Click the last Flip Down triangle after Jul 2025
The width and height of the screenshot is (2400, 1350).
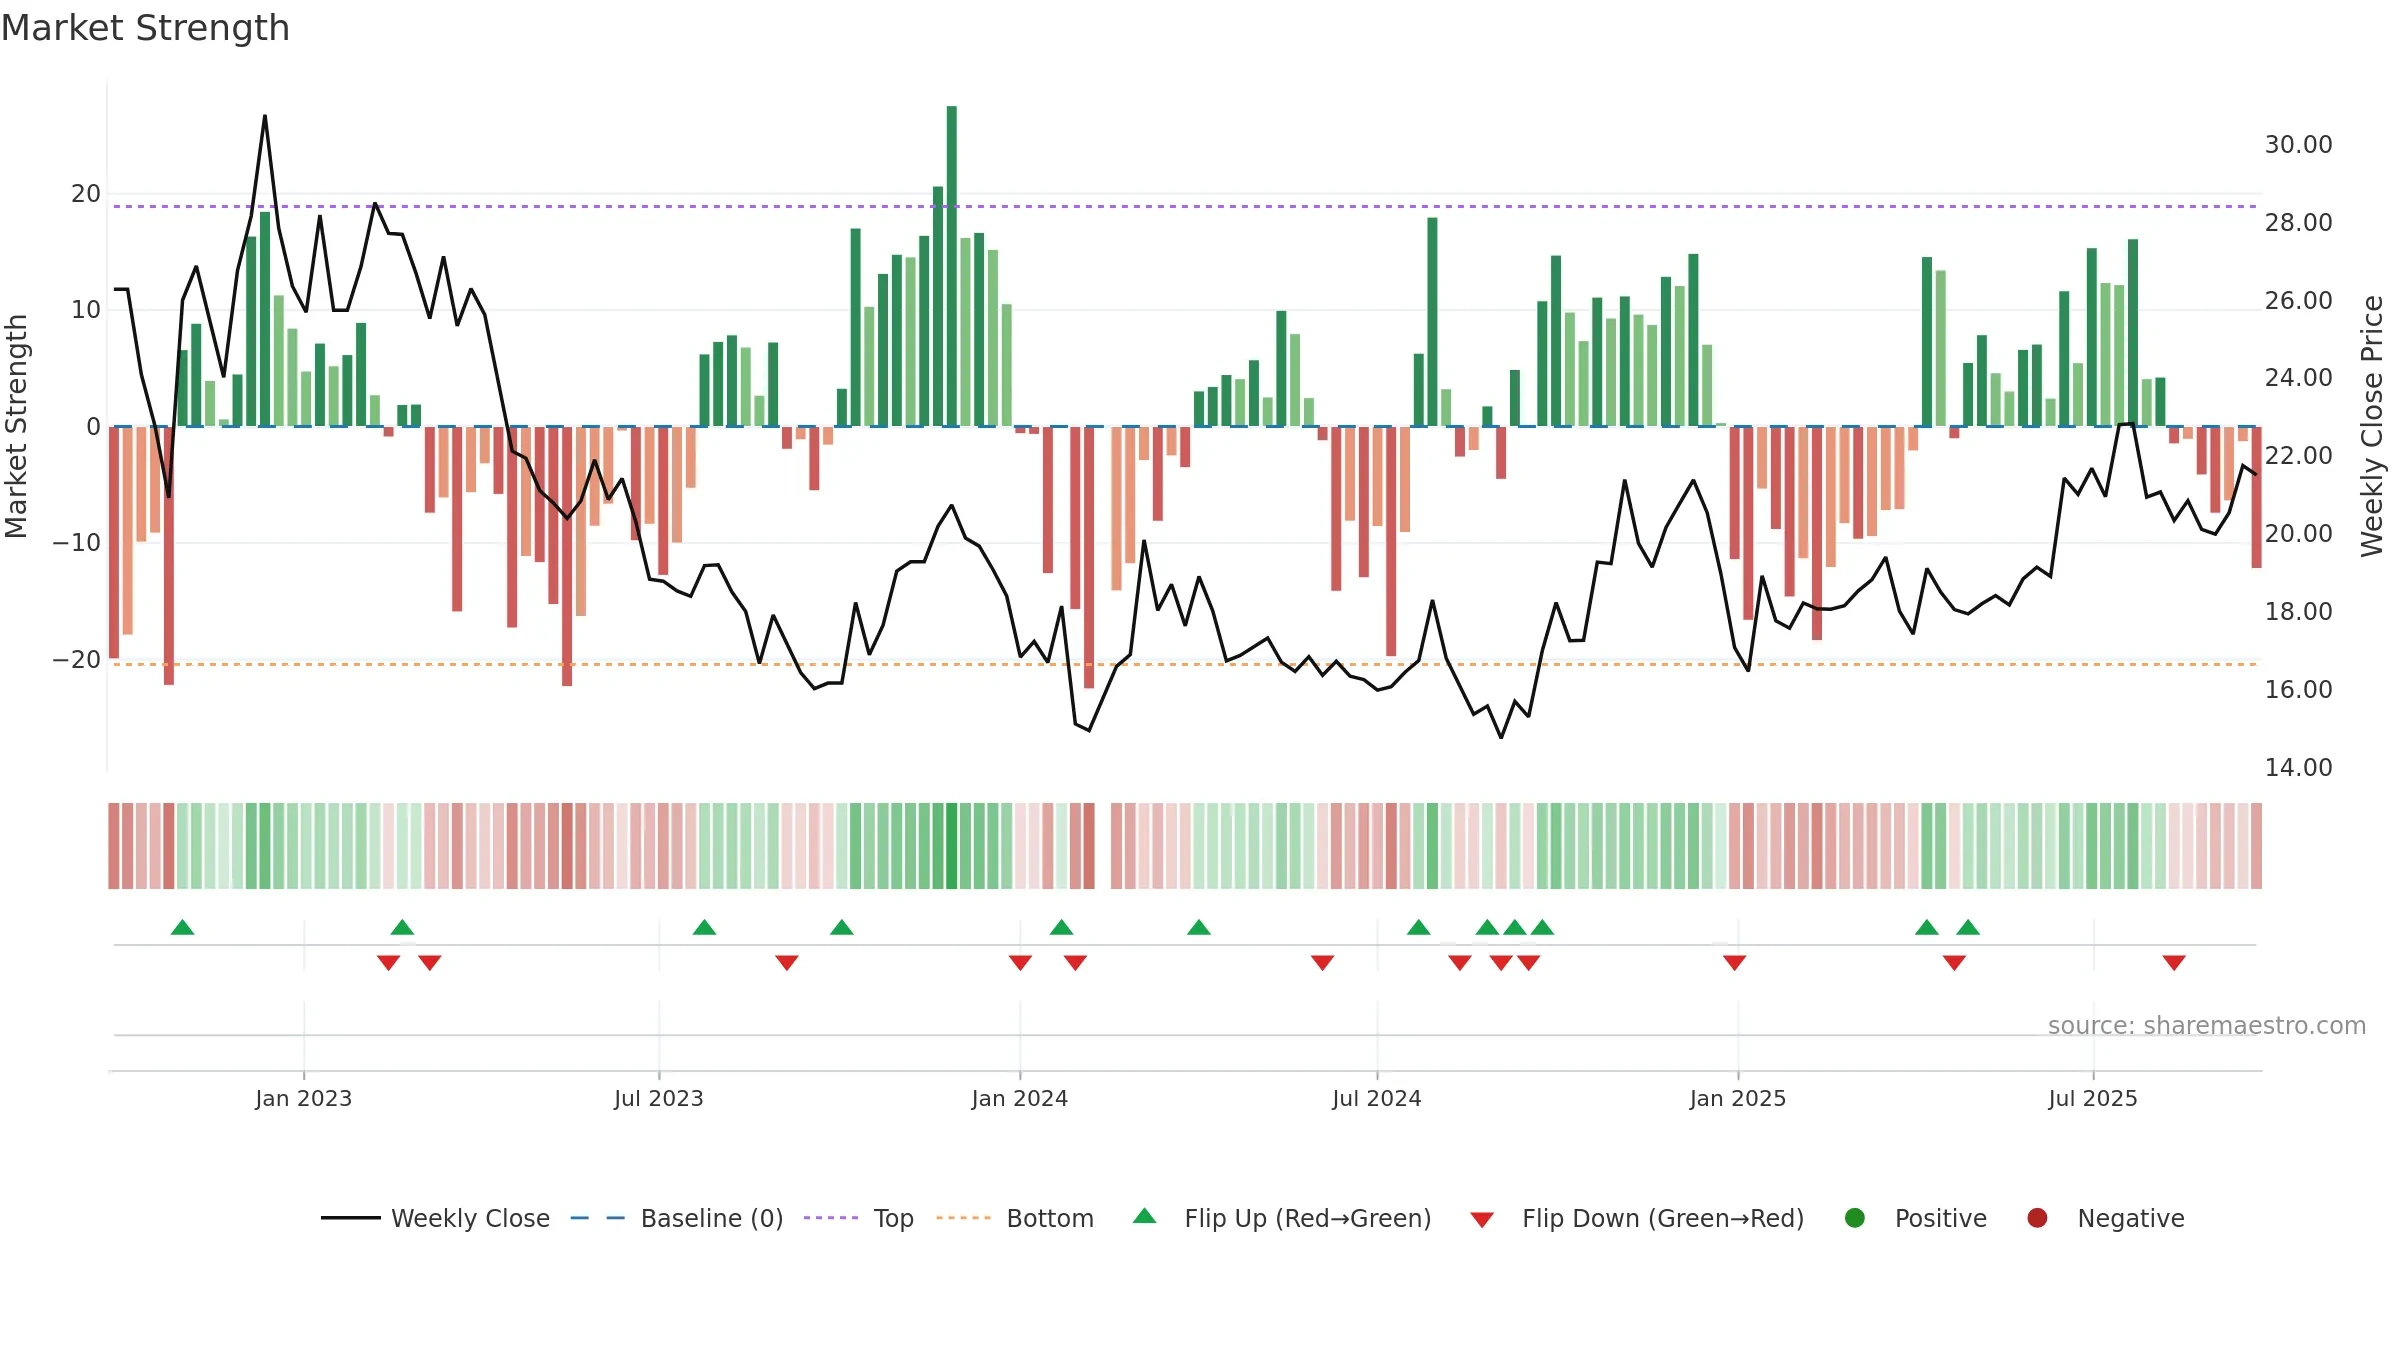pos(2174,963)
